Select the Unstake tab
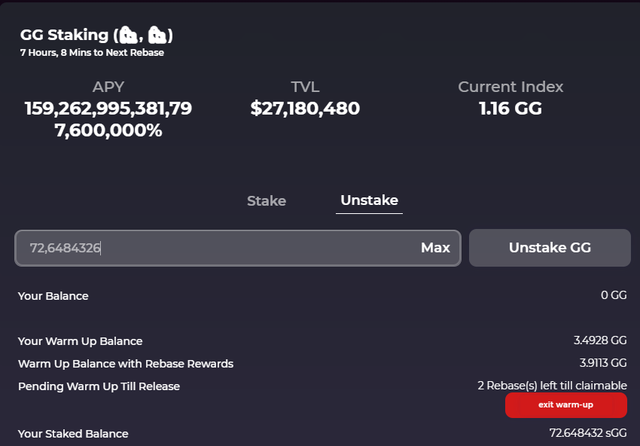 pos(369,200)
